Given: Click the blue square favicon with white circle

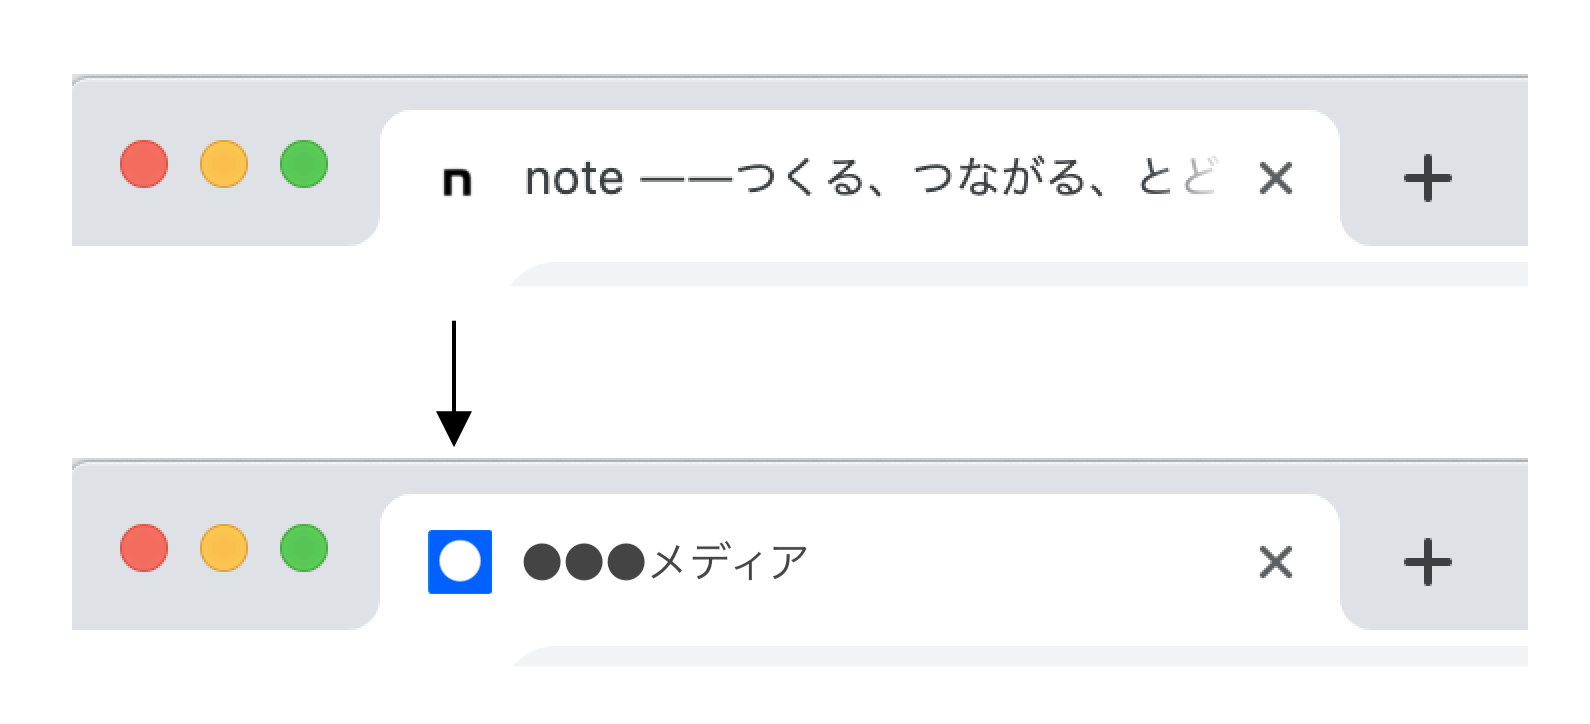Looking at the screenshot, I should pos(460,562).
